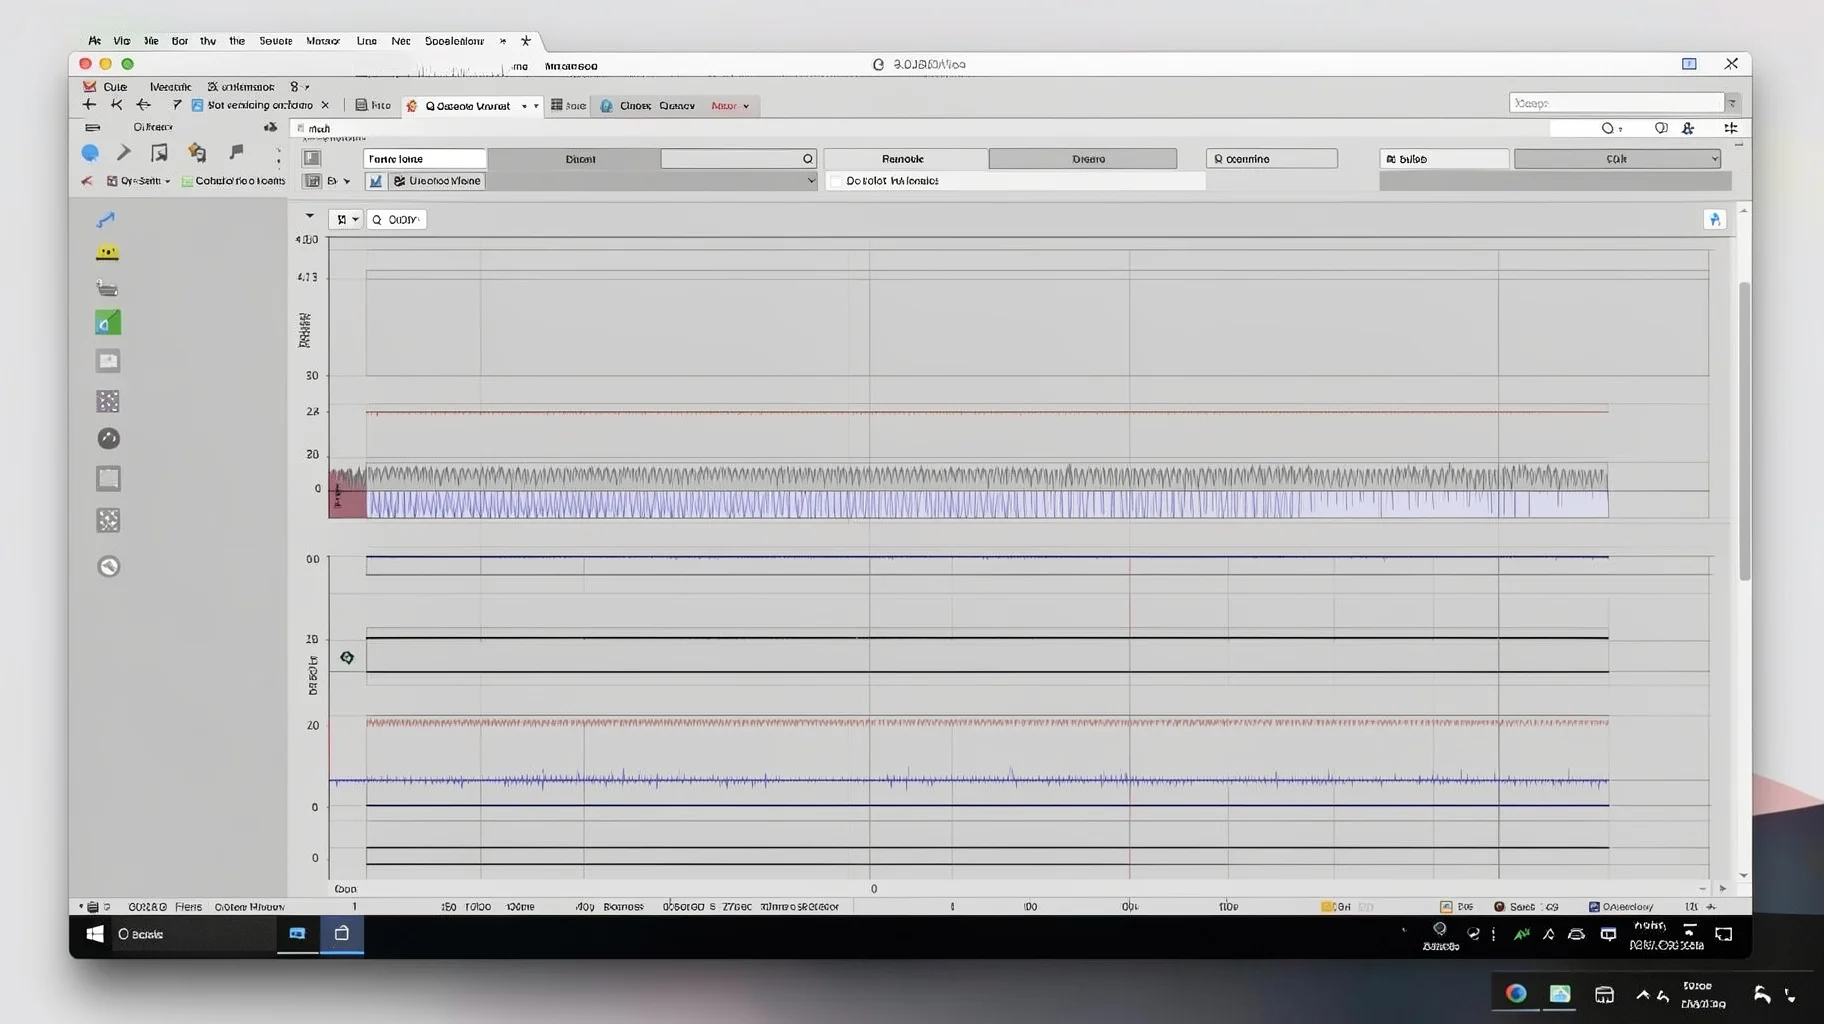Screen dimensions: 1824x1024
Task: Click the search field at top-right
Action: coord(1617,103)
